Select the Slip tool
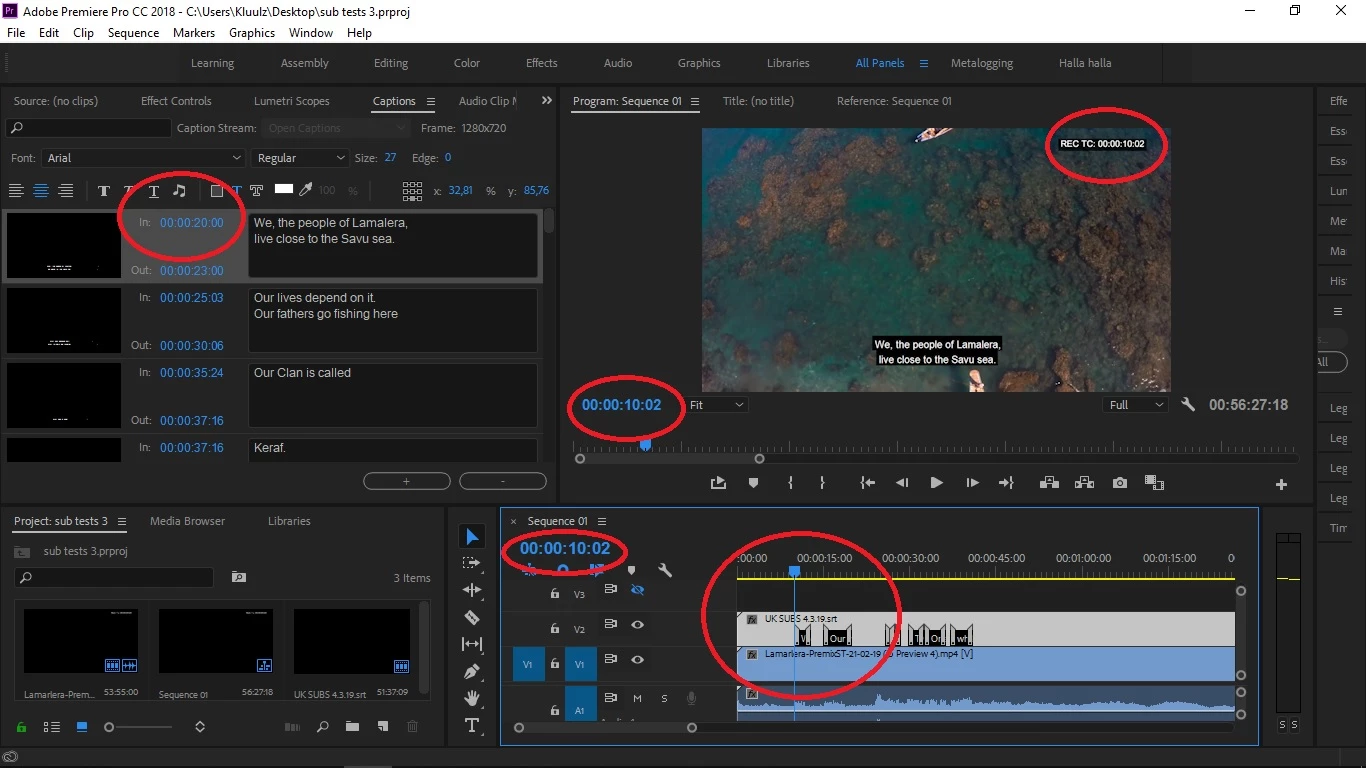This screenshot has width=1366, height=768. click(x=472, y=644)
